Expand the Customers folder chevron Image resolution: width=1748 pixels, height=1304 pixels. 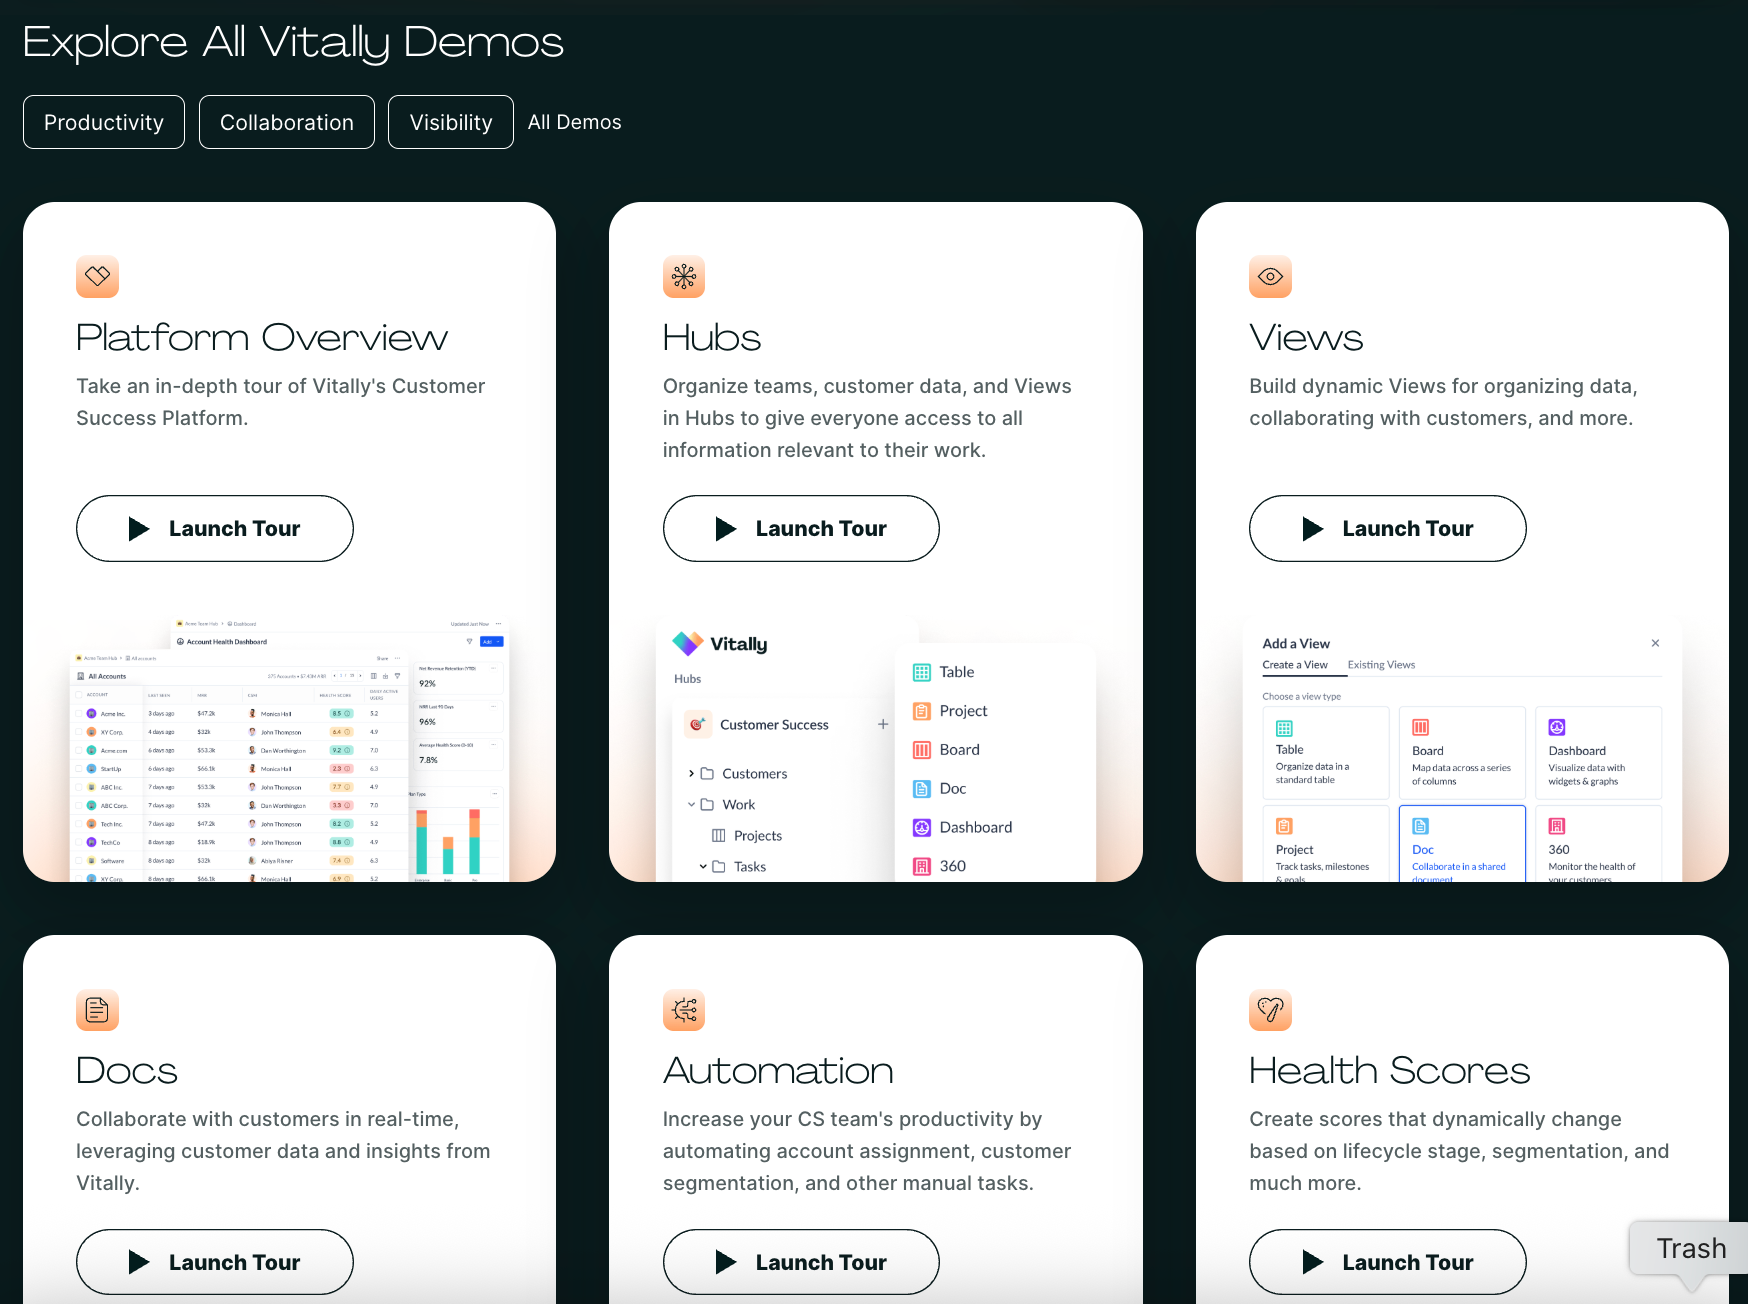(x=691, y=774)
